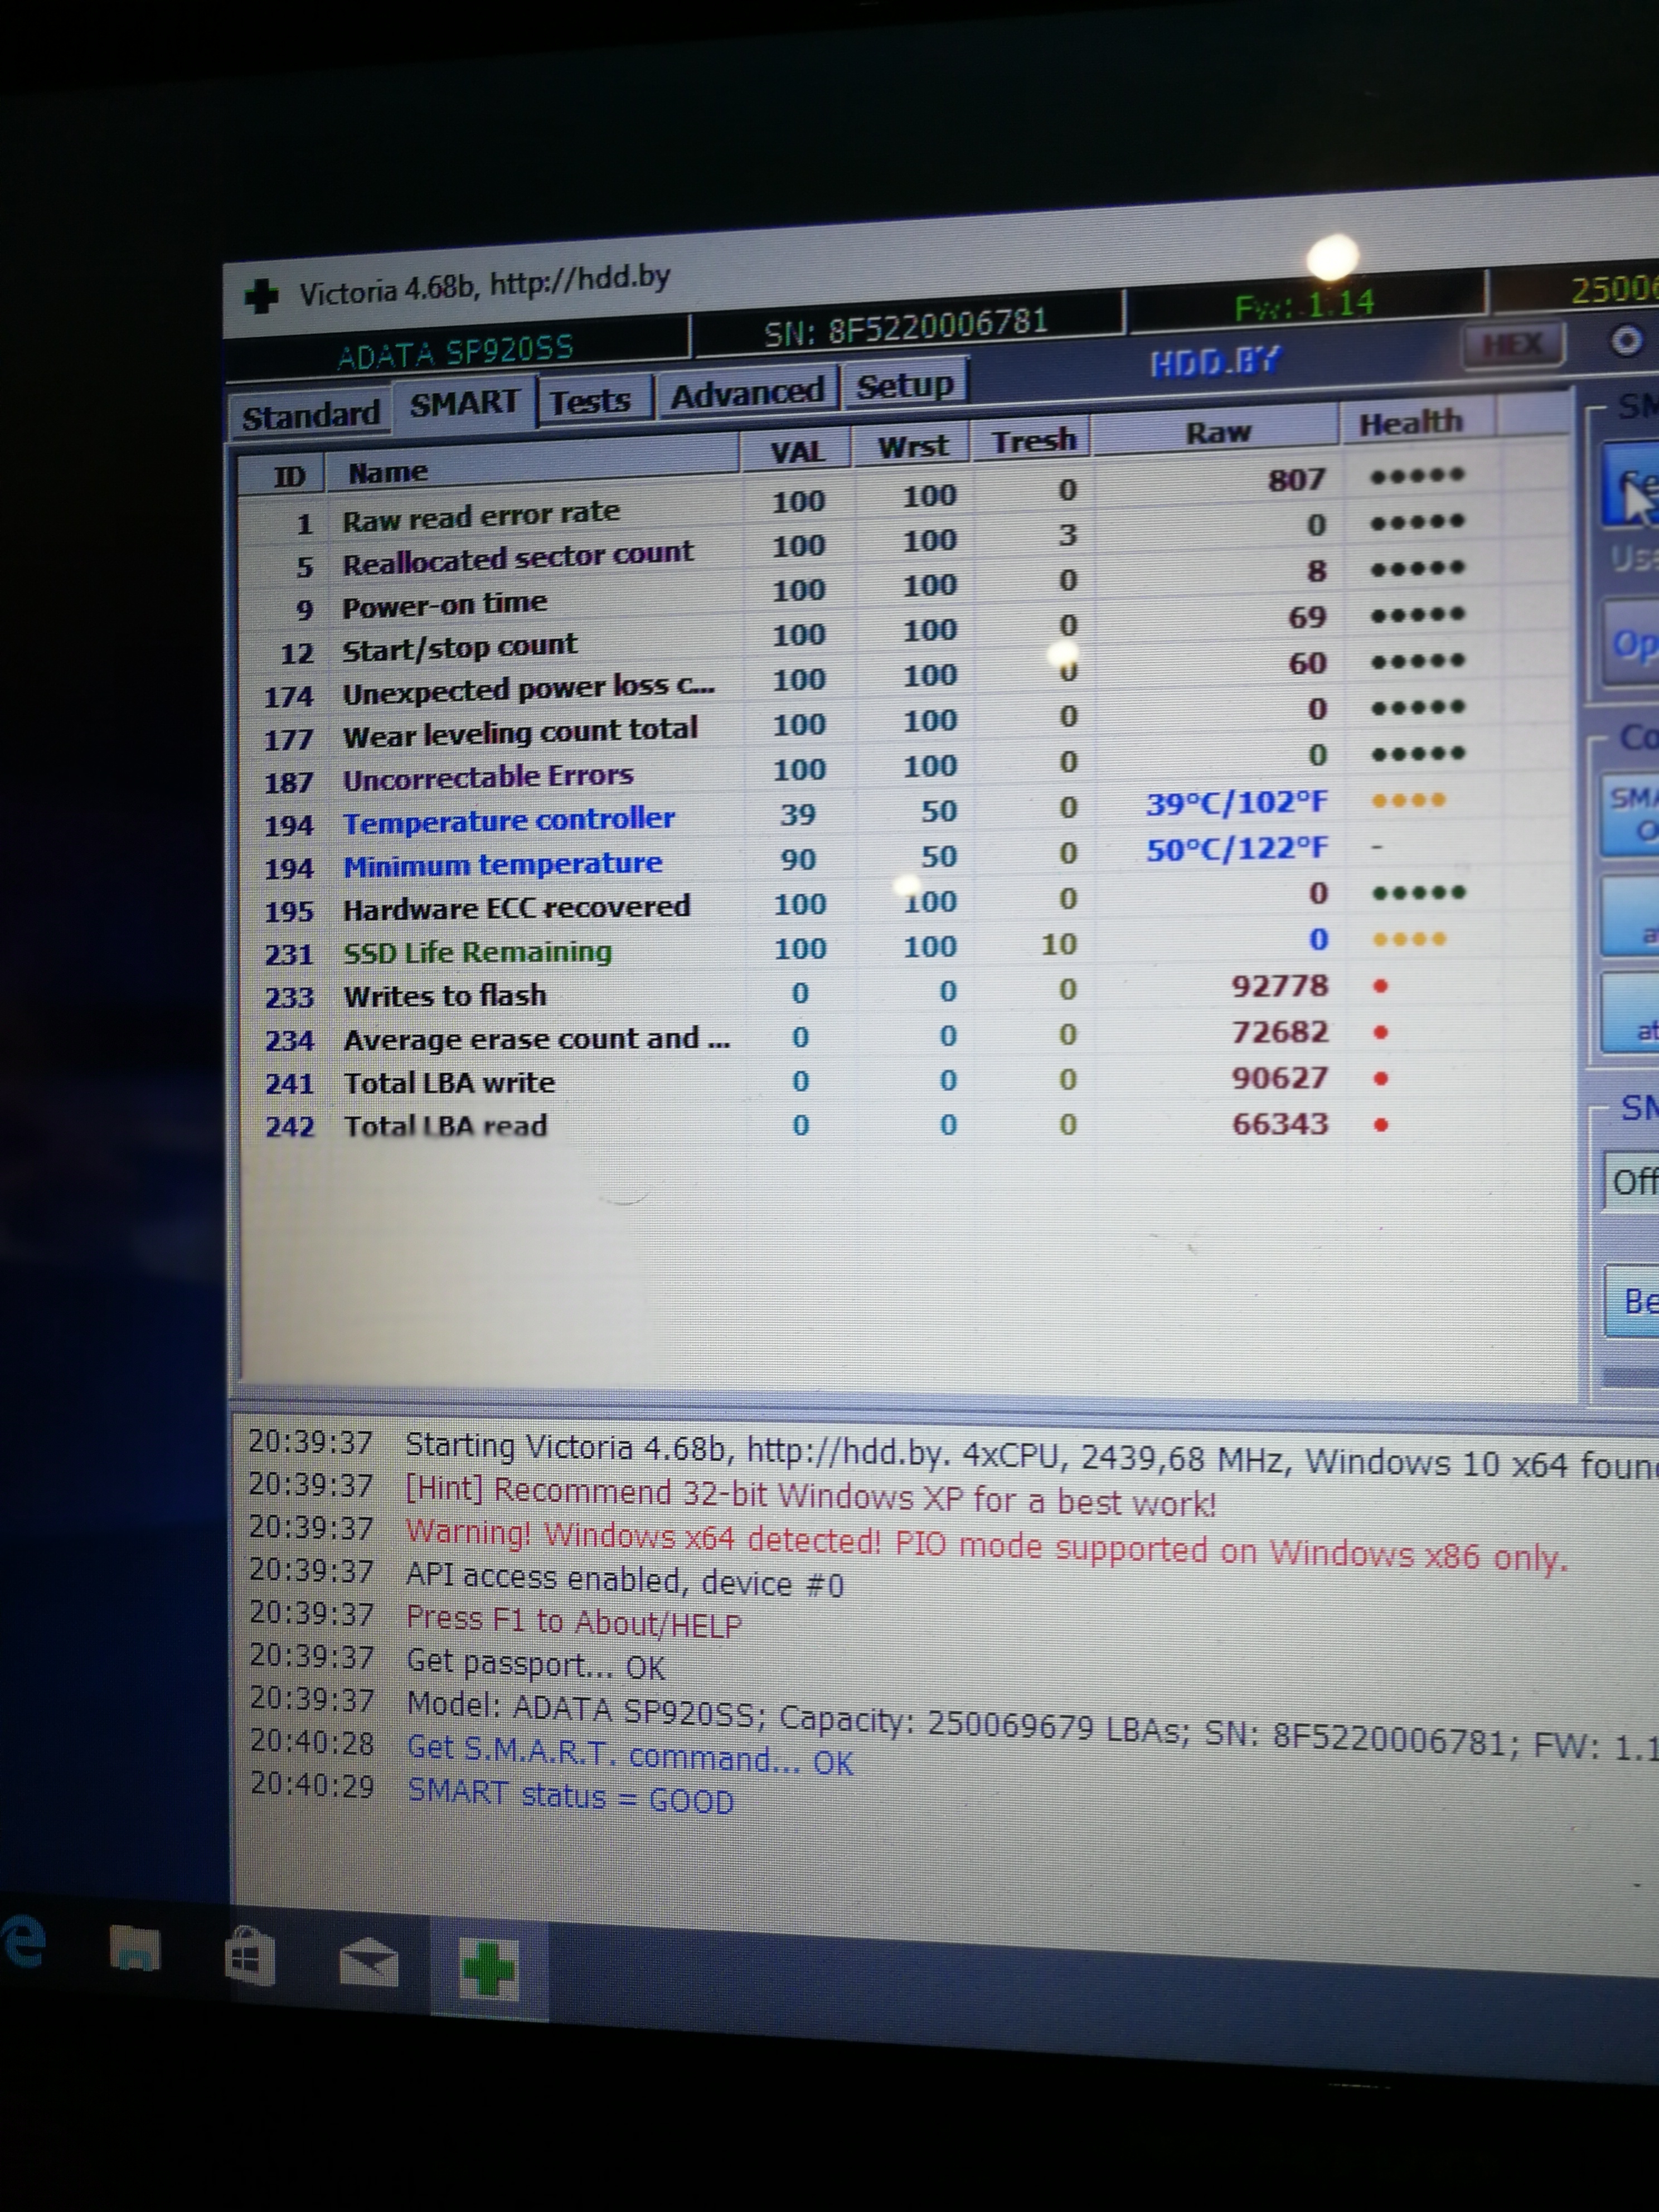Click raw value 92778
Screen dimensions: 1659x2212
(x=1280, y=986)
